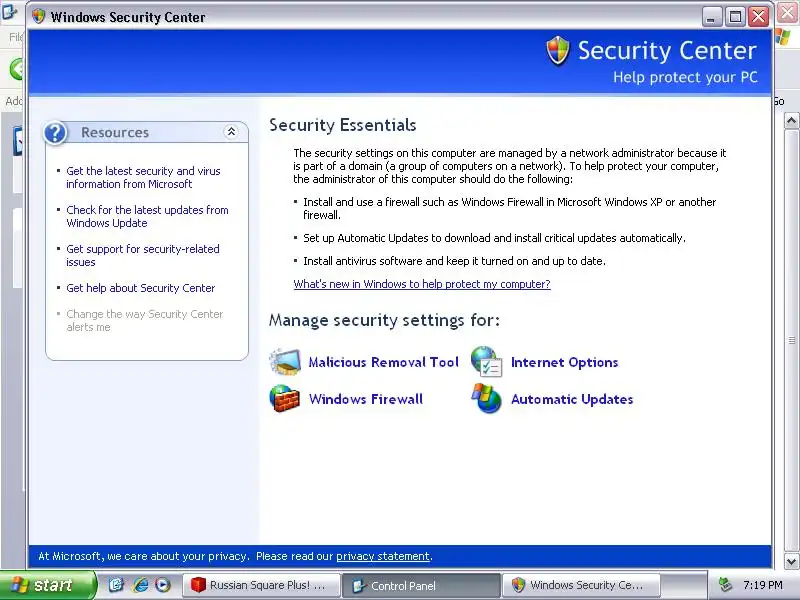Maximize the Windows Security Center window
The image size is (800, 600).
735,17
